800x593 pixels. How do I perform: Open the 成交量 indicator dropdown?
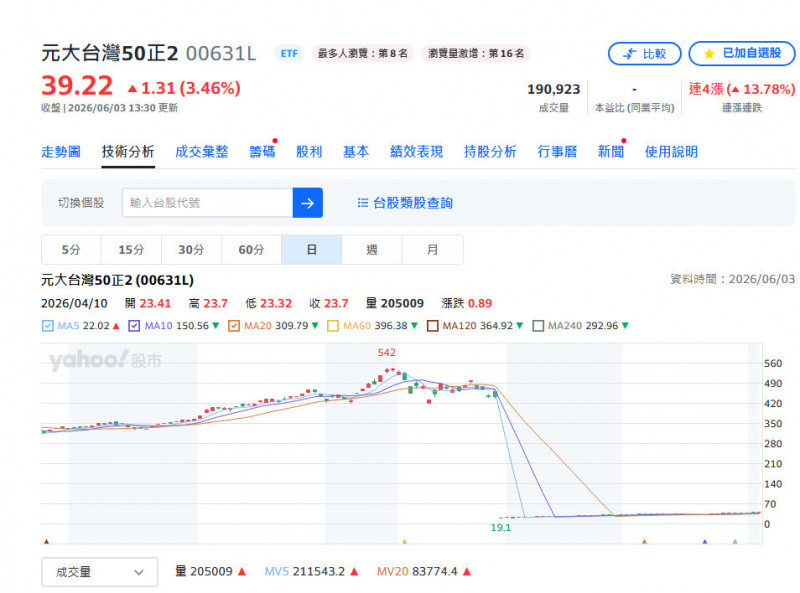coord(99,572)
